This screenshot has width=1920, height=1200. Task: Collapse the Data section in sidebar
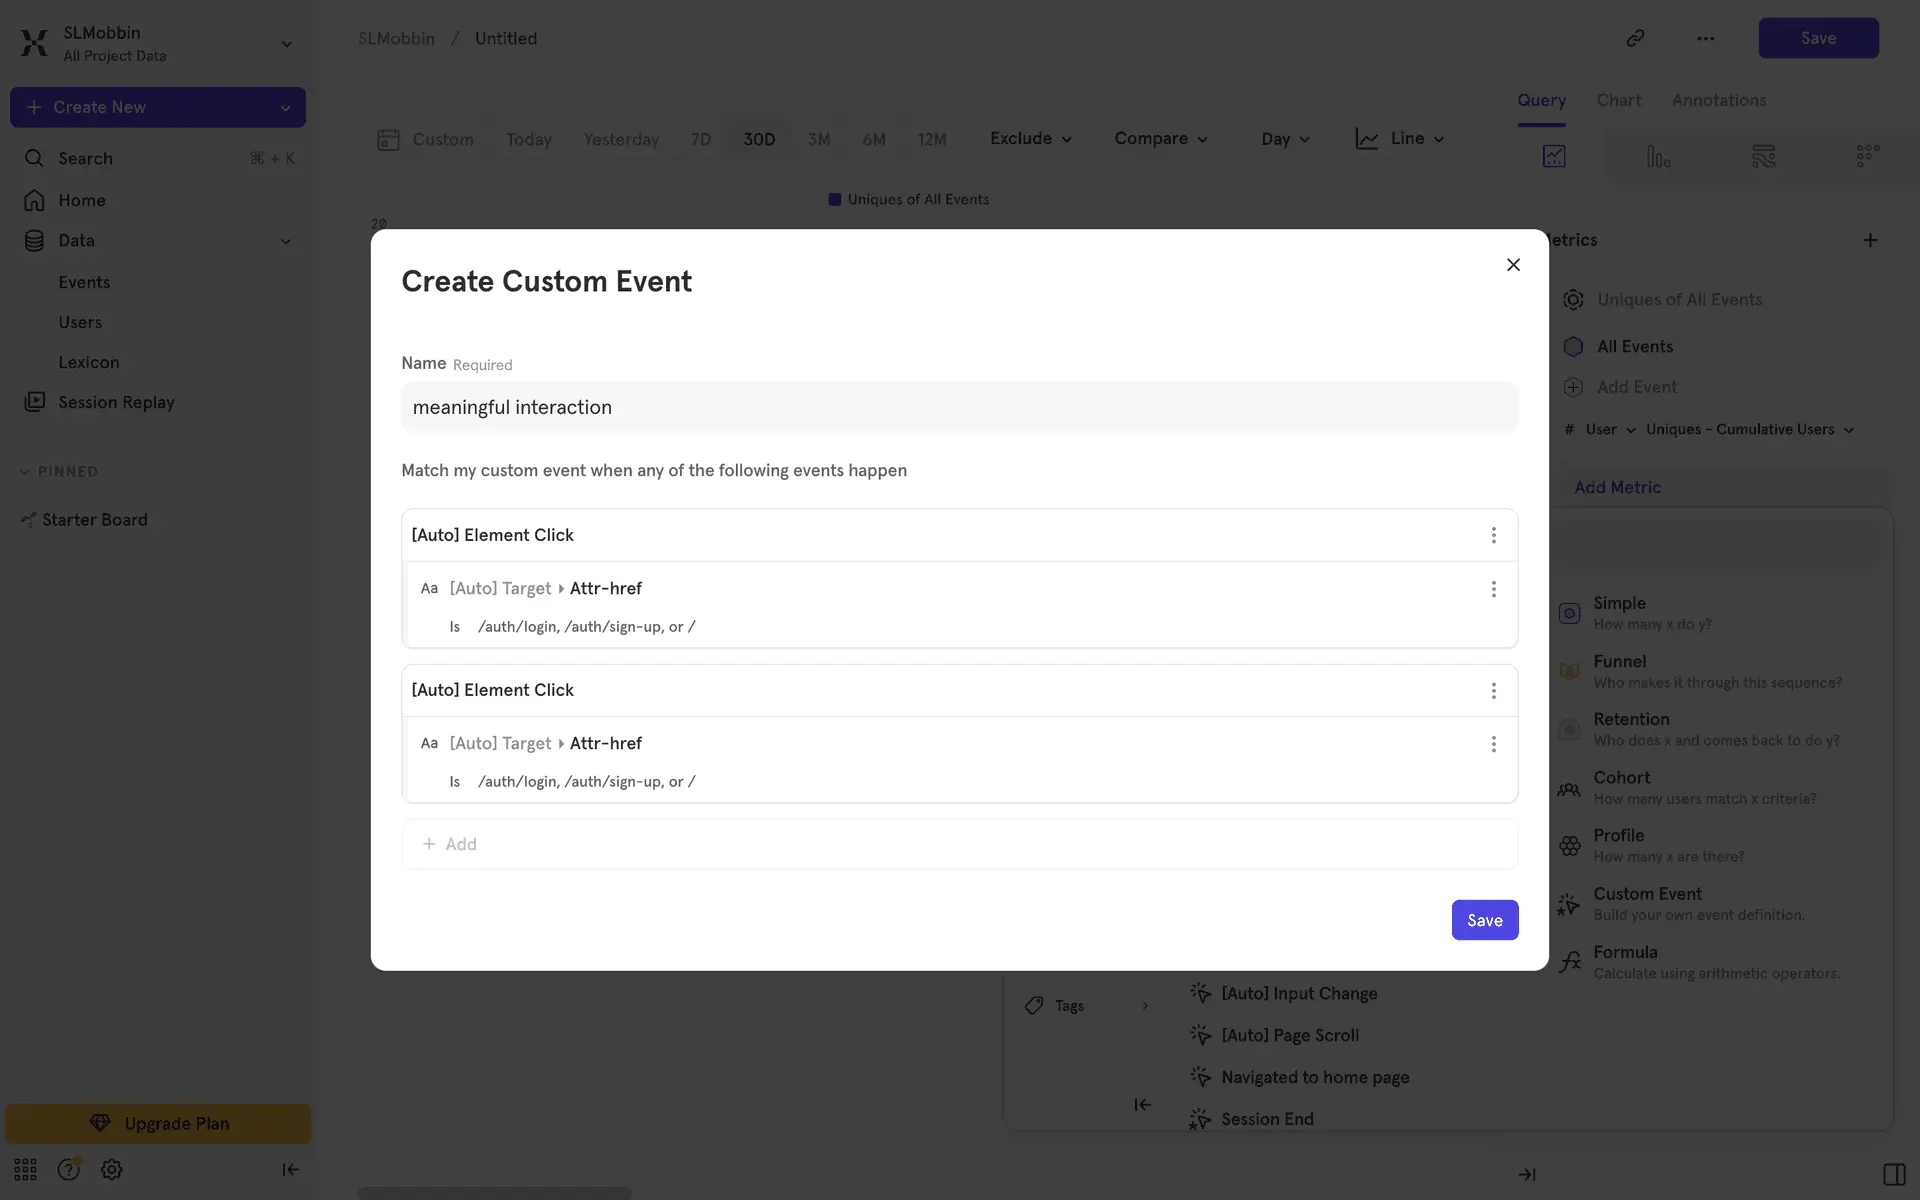(x=285, y=241)
